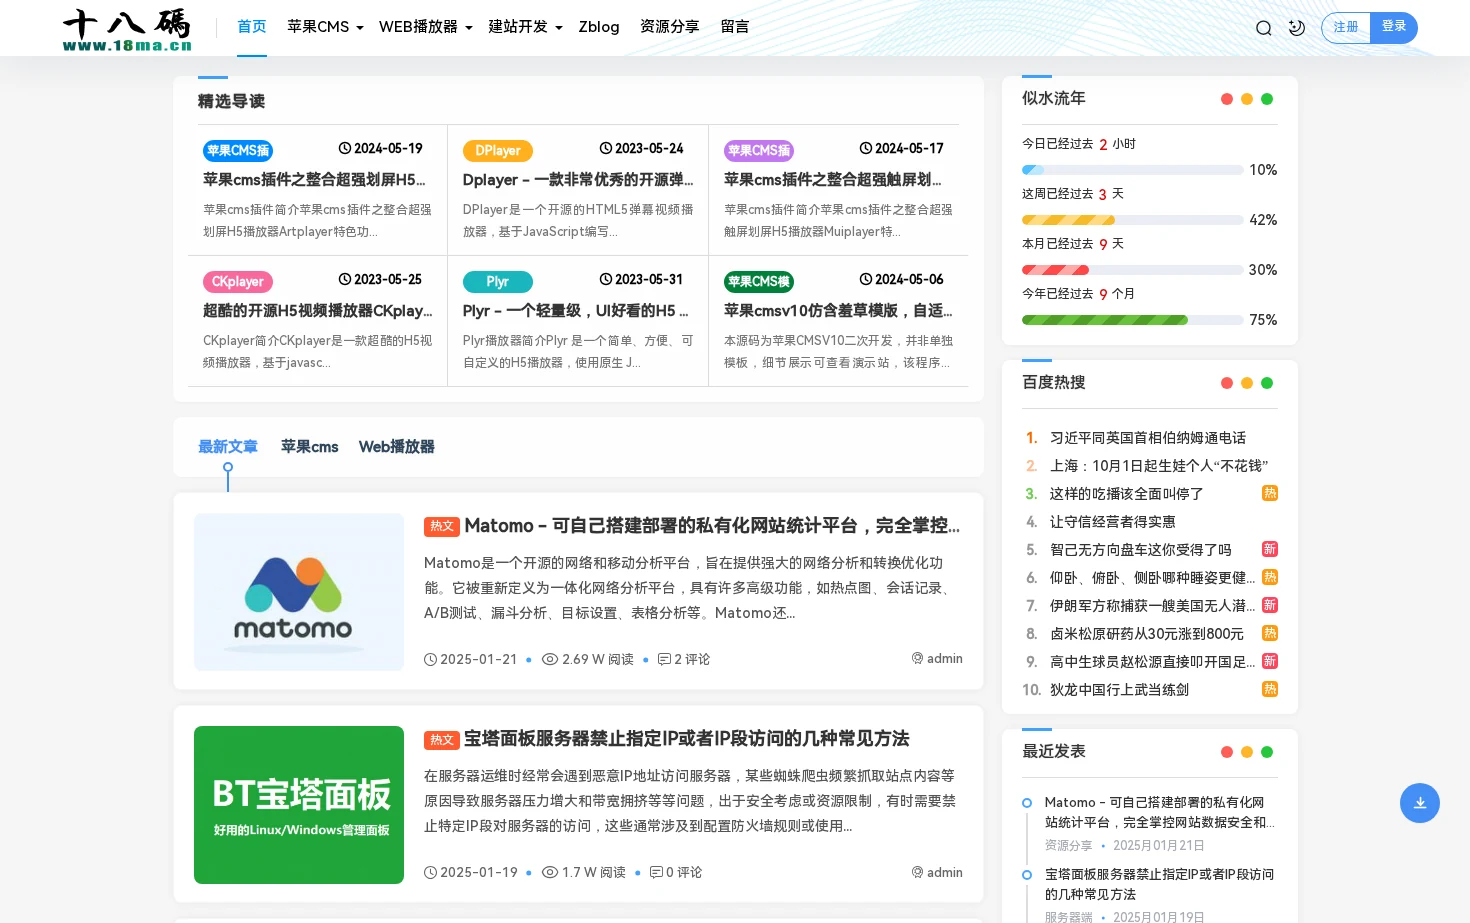1470x923 pixels.
Task: Click the admin author icon on Matomo article
Action: tap(917, 658)
